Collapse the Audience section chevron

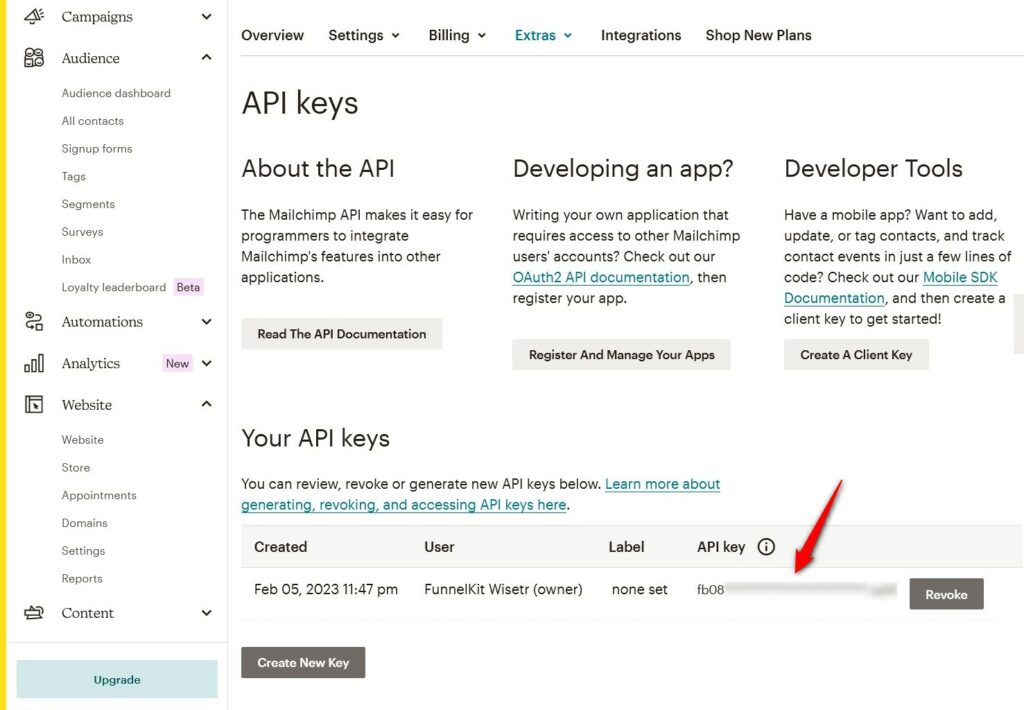pyautogui.click(x=206, y=57)
